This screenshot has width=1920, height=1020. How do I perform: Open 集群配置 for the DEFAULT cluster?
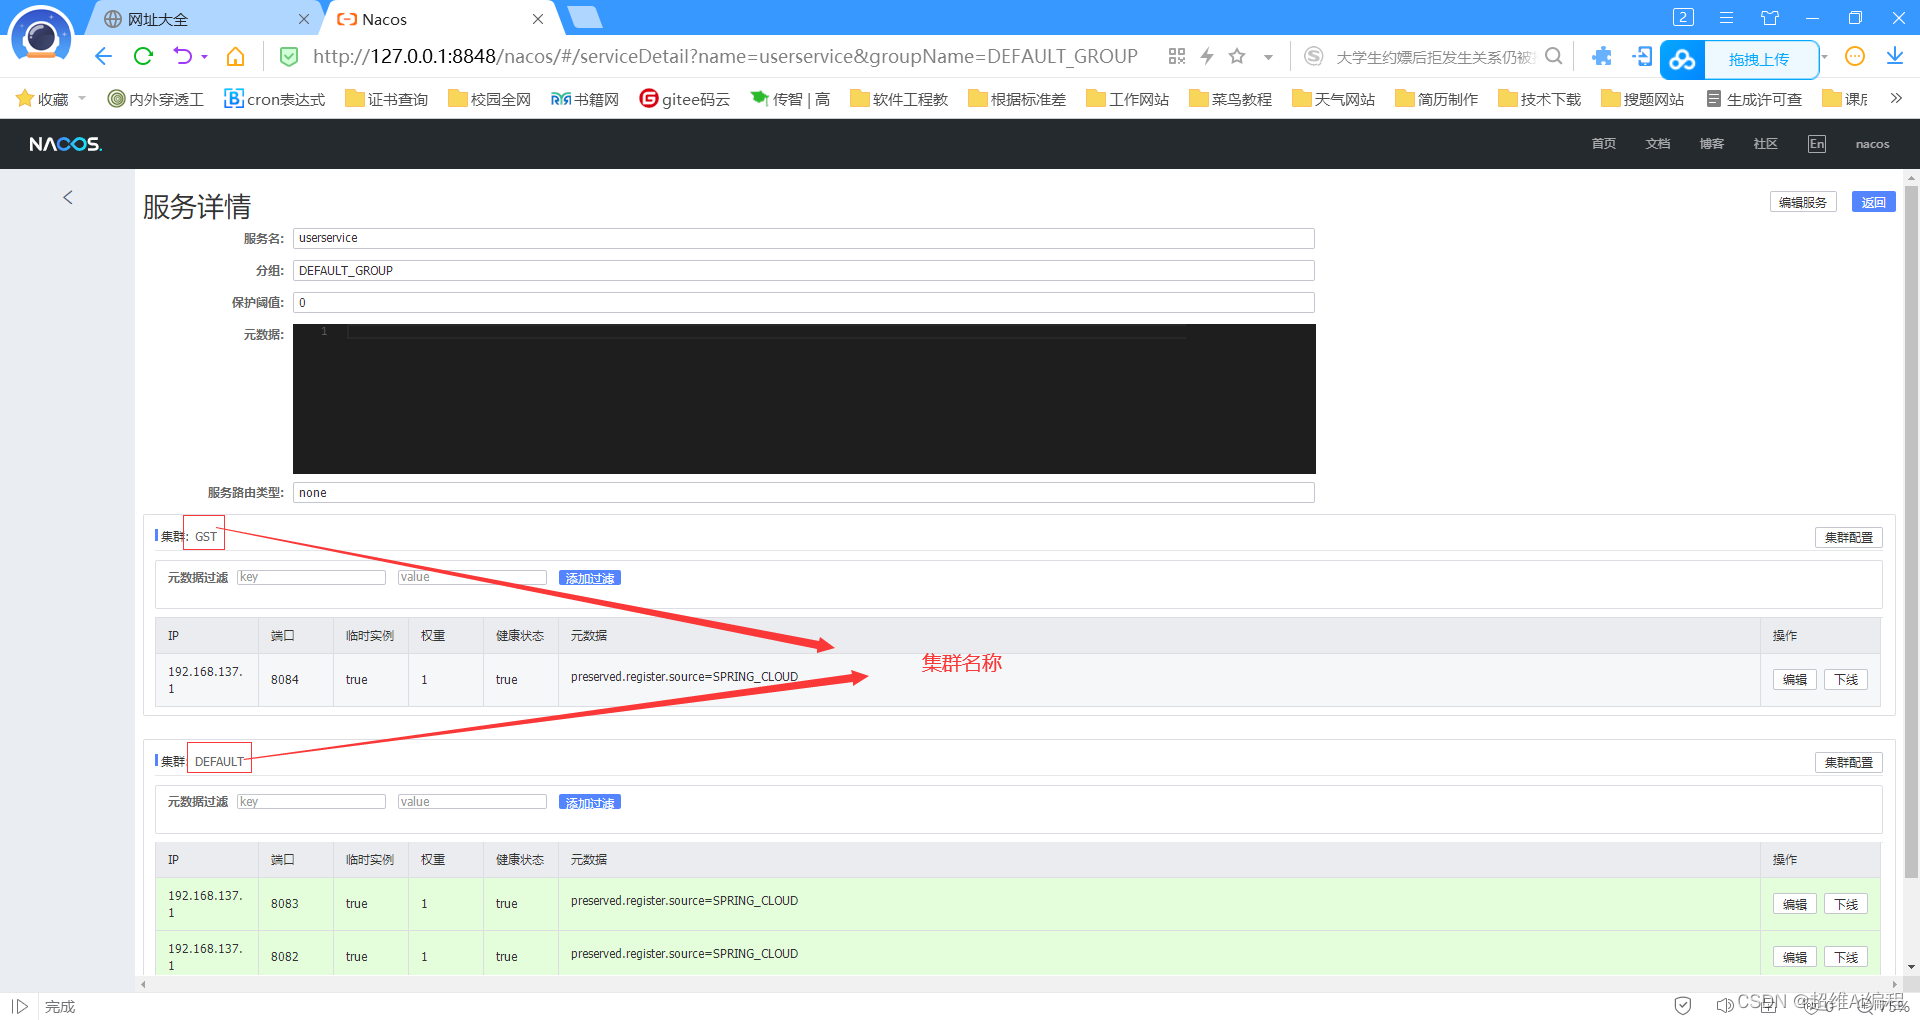[x=1849, y=762]
